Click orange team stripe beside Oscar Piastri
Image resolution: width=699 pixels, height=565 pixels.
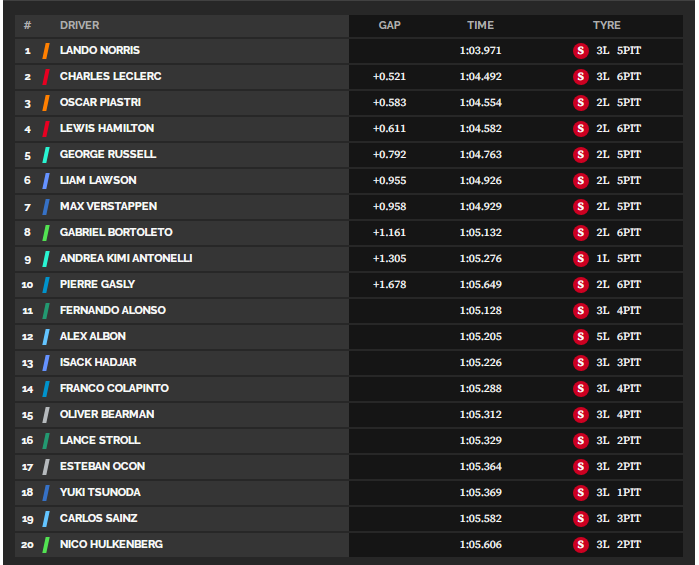(x=45, y=103)
